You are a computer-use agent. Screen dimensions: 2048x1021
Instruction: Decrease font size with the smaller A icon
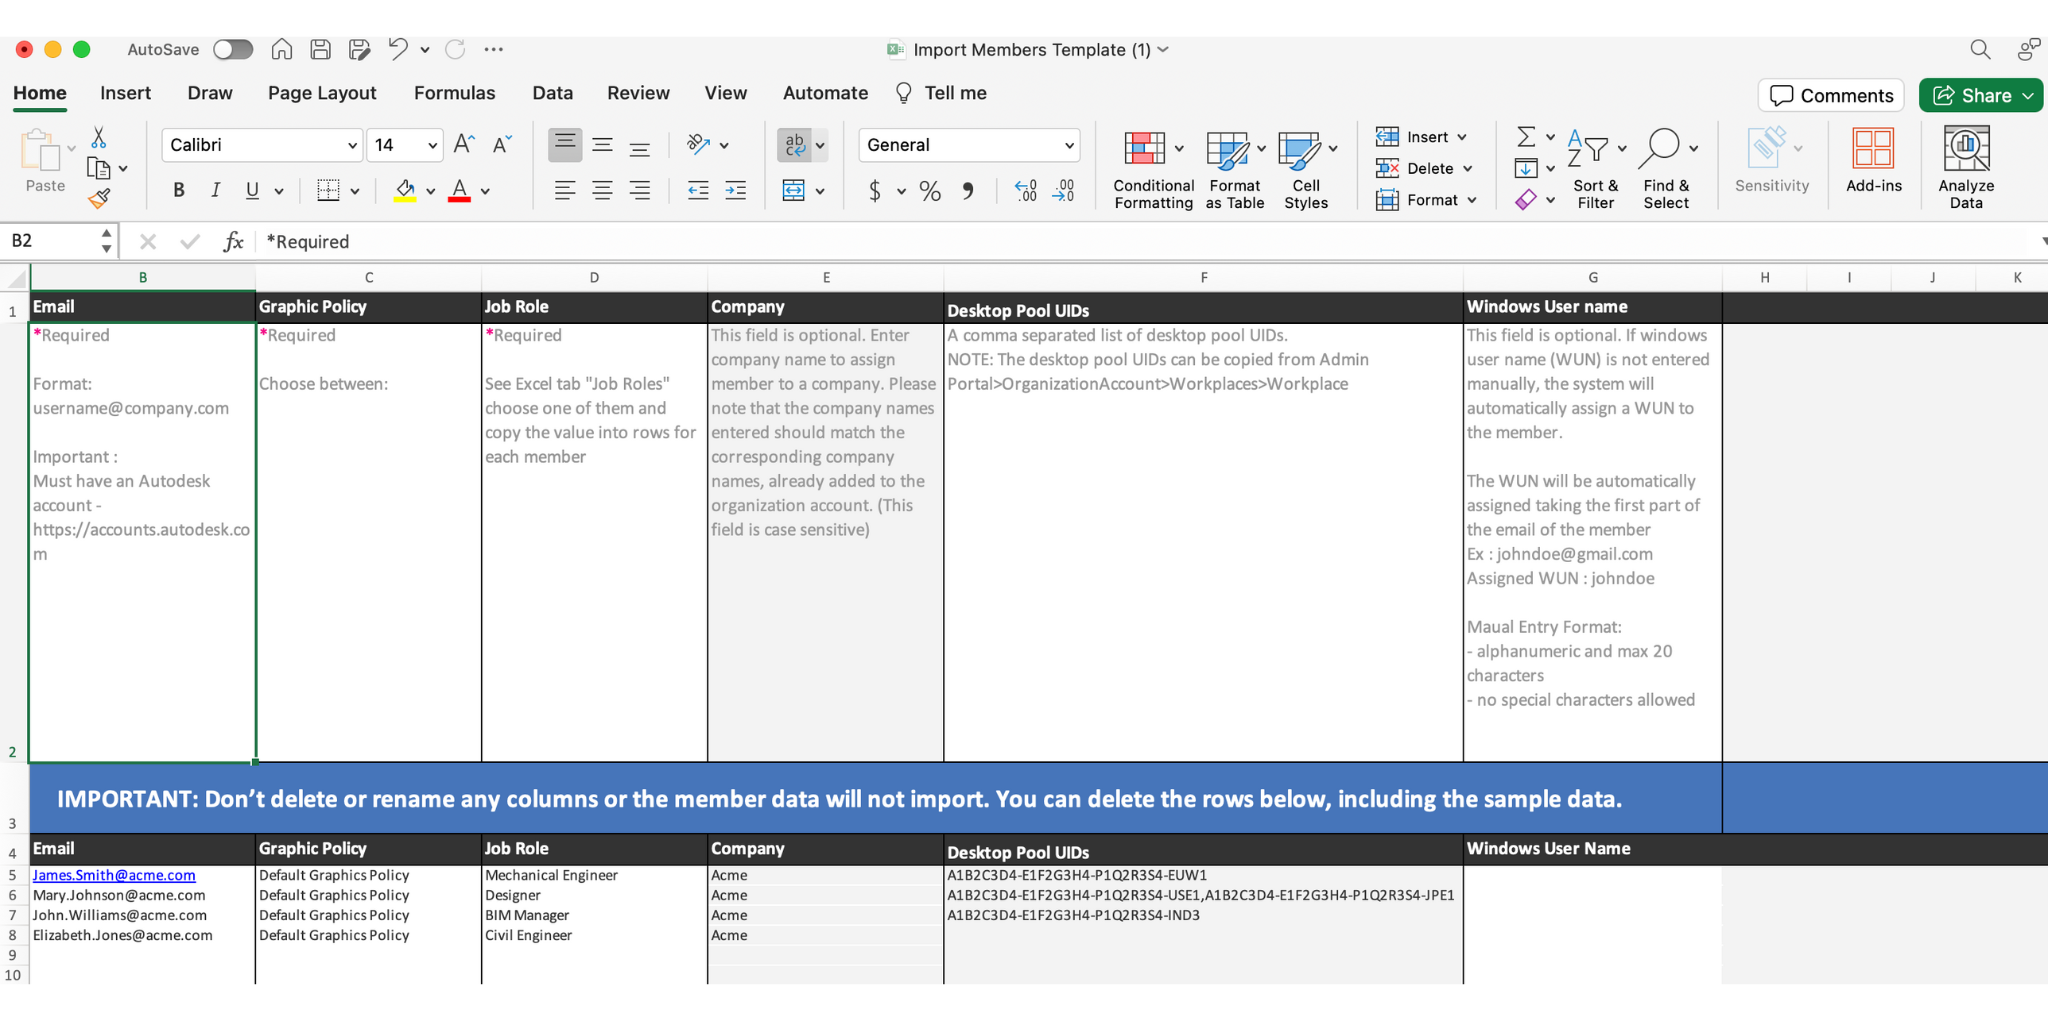point(502,144)
